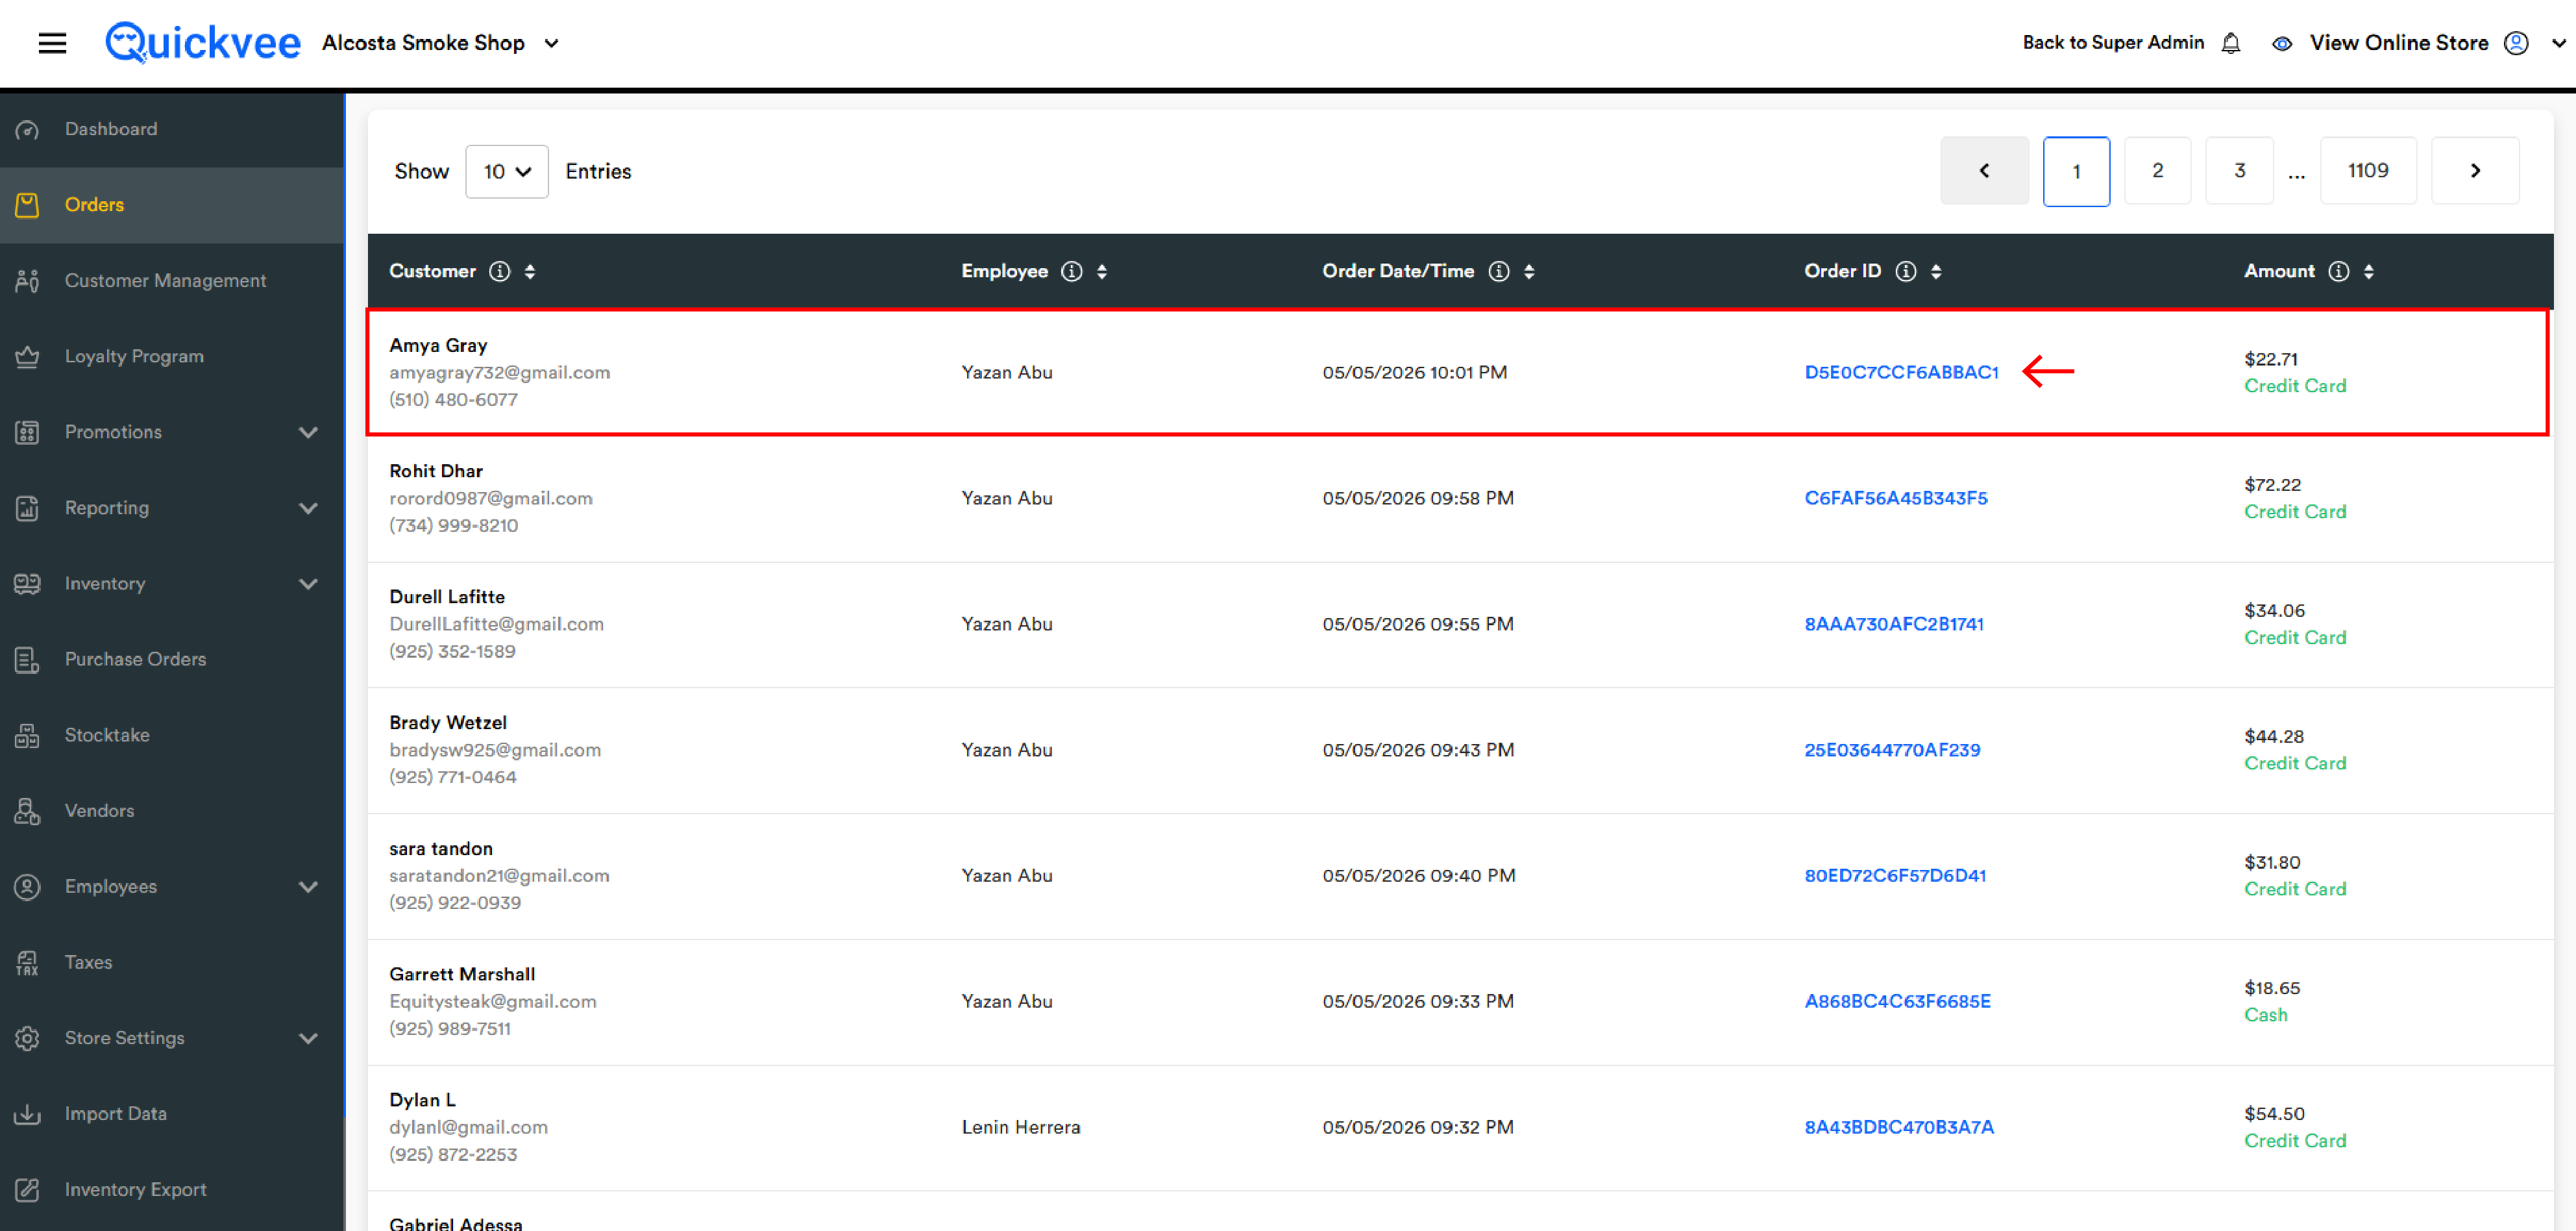Sort by Order Date/Time arrows
The height and width of the screenshot is (1231, 2576).
tap(1529, 271)
